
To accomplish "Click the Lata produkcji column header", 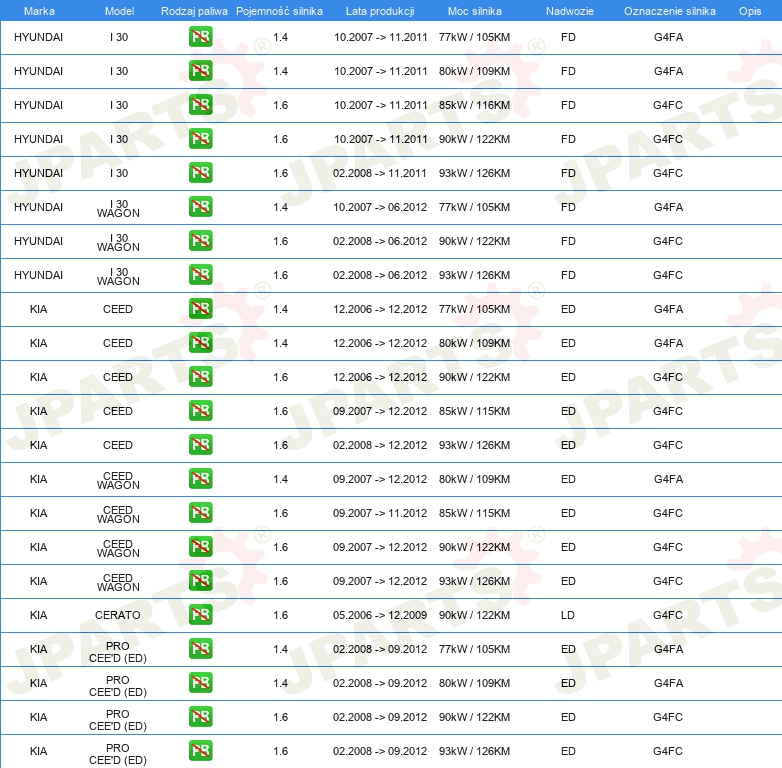I will [x=380, y=10].
